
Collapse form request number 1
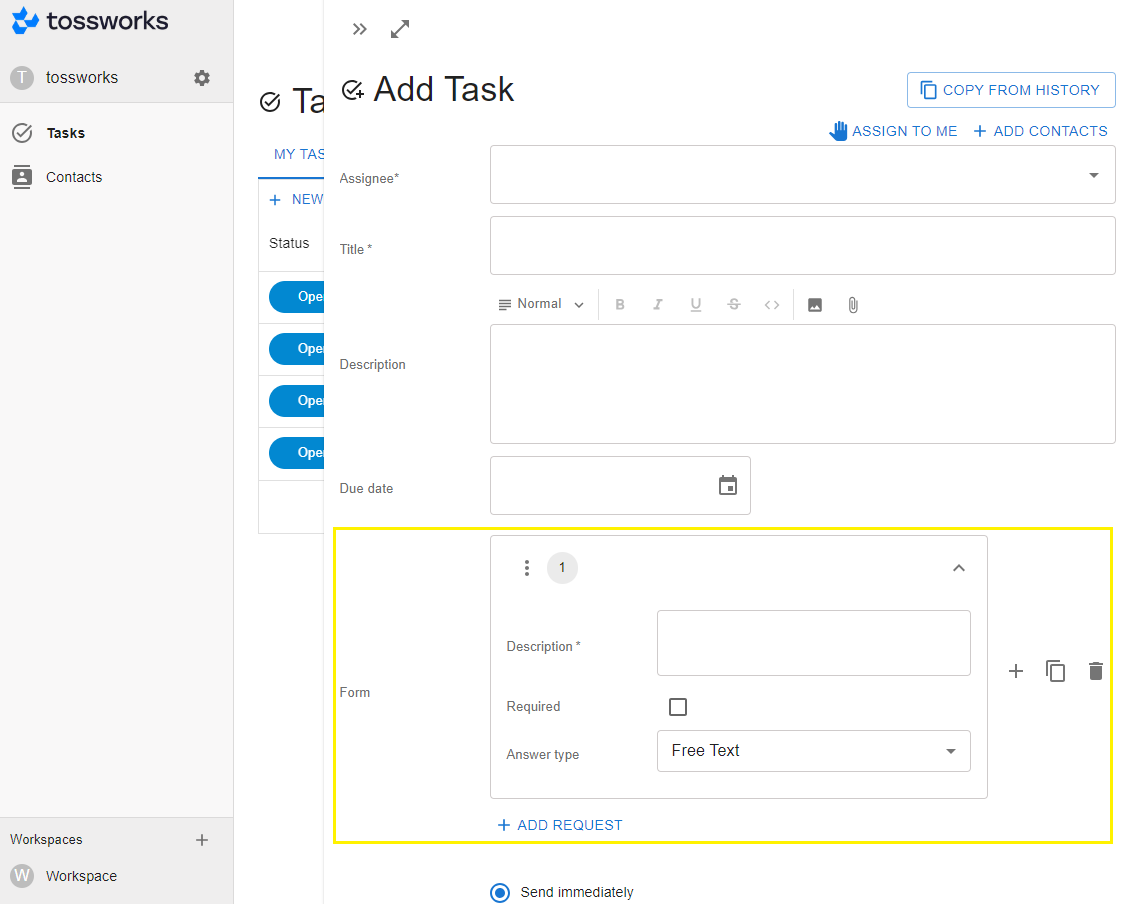pos(959,568)
